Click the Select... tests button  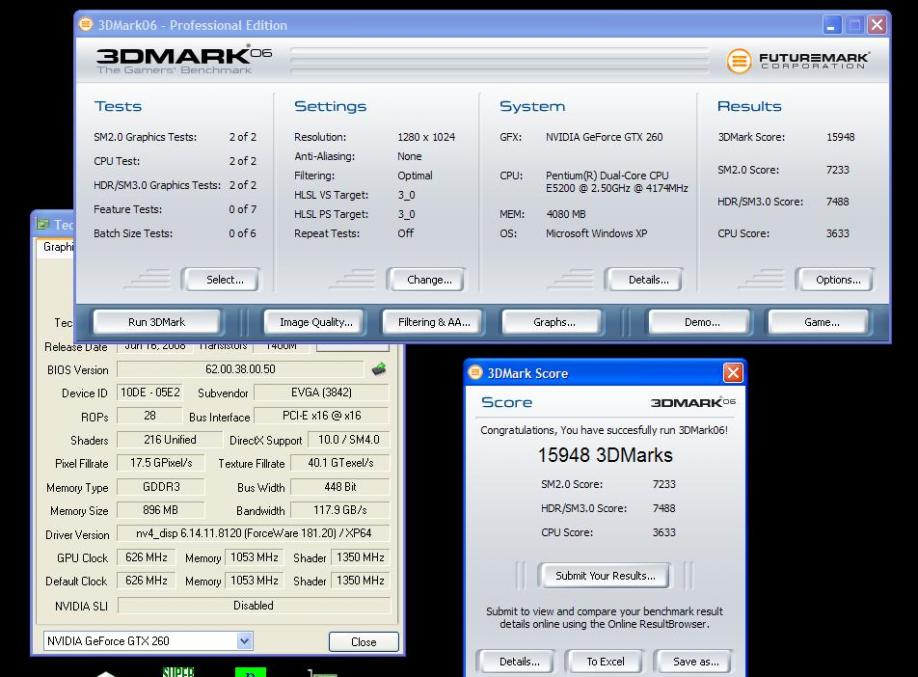(221, 279)
